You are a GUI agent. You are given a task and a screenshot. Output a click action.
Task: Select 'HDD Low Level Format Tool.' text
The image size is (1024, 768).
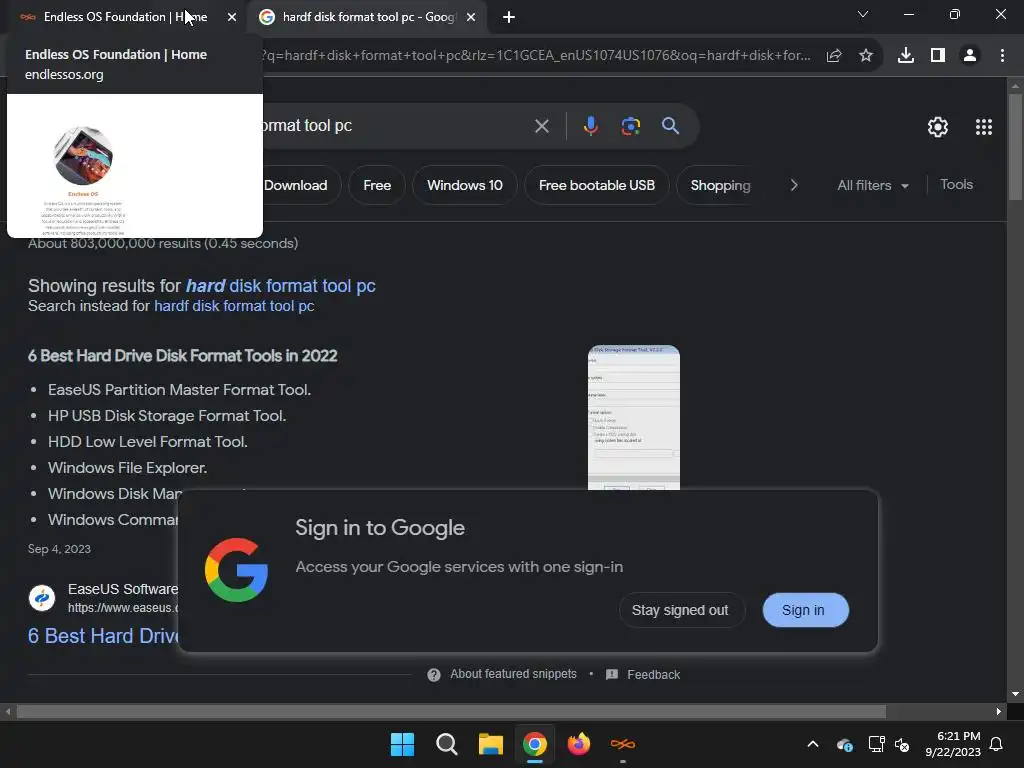pyautogui.click(x=148, y=442)
